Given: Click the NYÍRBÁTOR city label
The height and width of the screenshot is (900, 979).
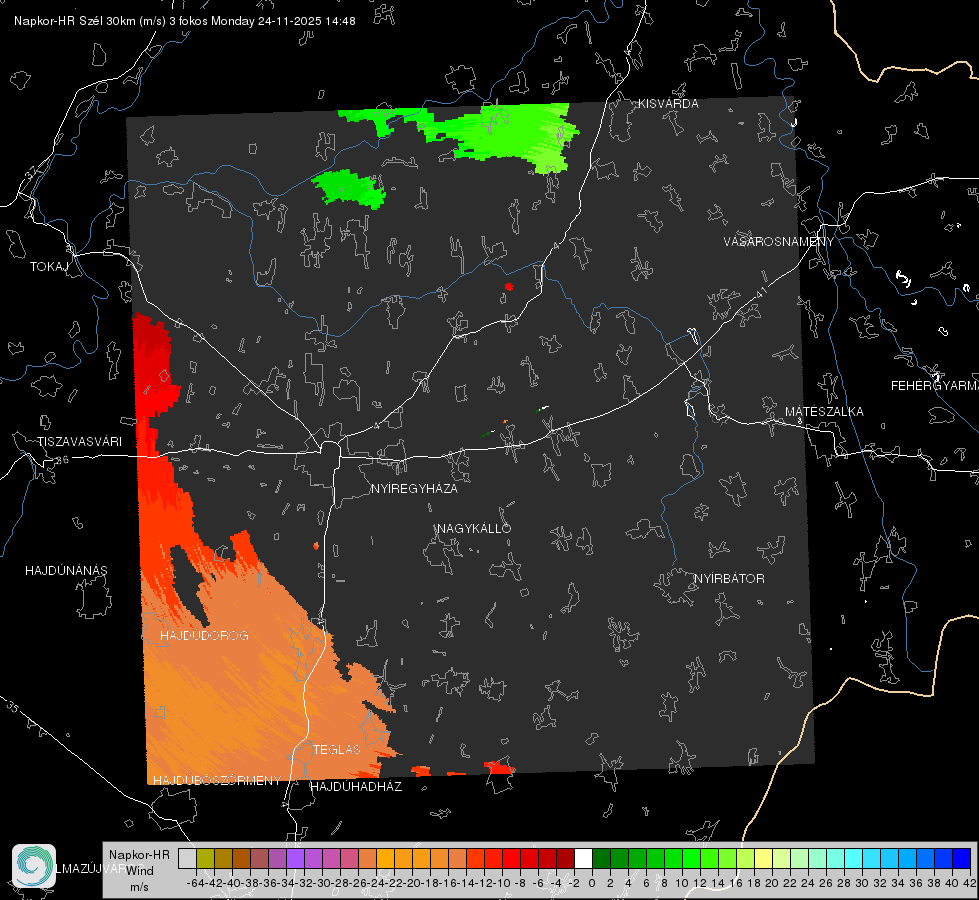Looking at the screenshot, I should pyautogui.click(x=729, y=578).
